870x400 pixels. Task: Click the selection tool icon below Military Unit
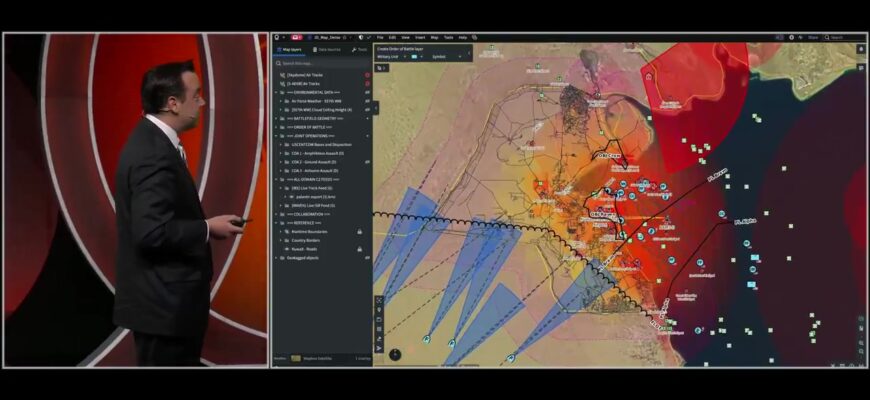tap(380, 68)
